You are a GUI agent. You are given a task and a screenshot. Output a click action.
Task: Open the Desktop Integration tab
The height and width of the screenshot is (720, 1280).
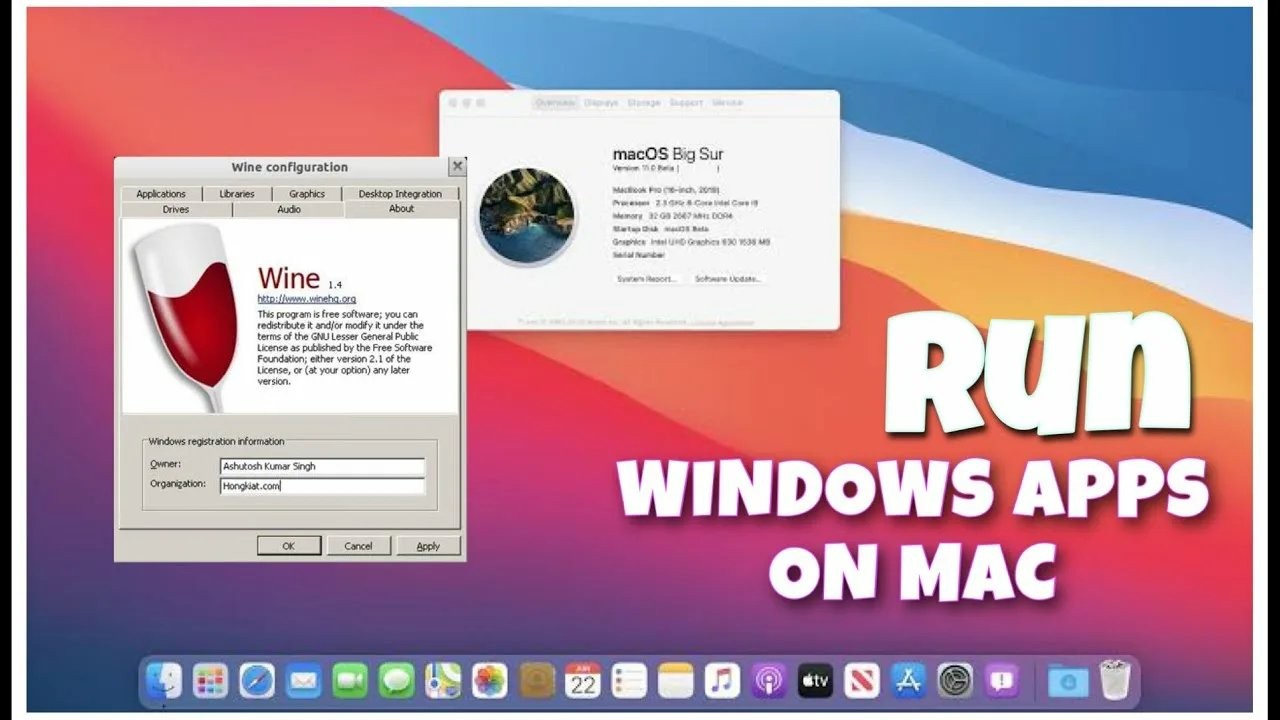(400, 194)
